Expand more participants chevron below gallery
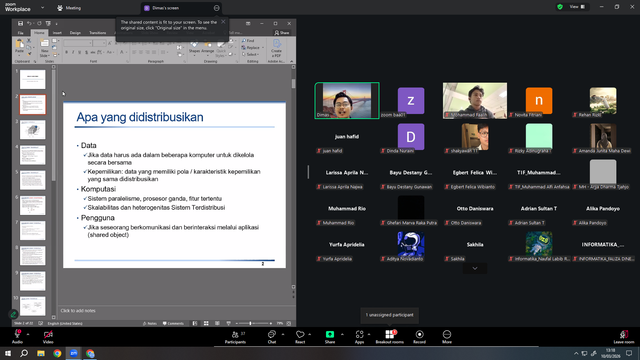640x360 pixels. point(475,268)
